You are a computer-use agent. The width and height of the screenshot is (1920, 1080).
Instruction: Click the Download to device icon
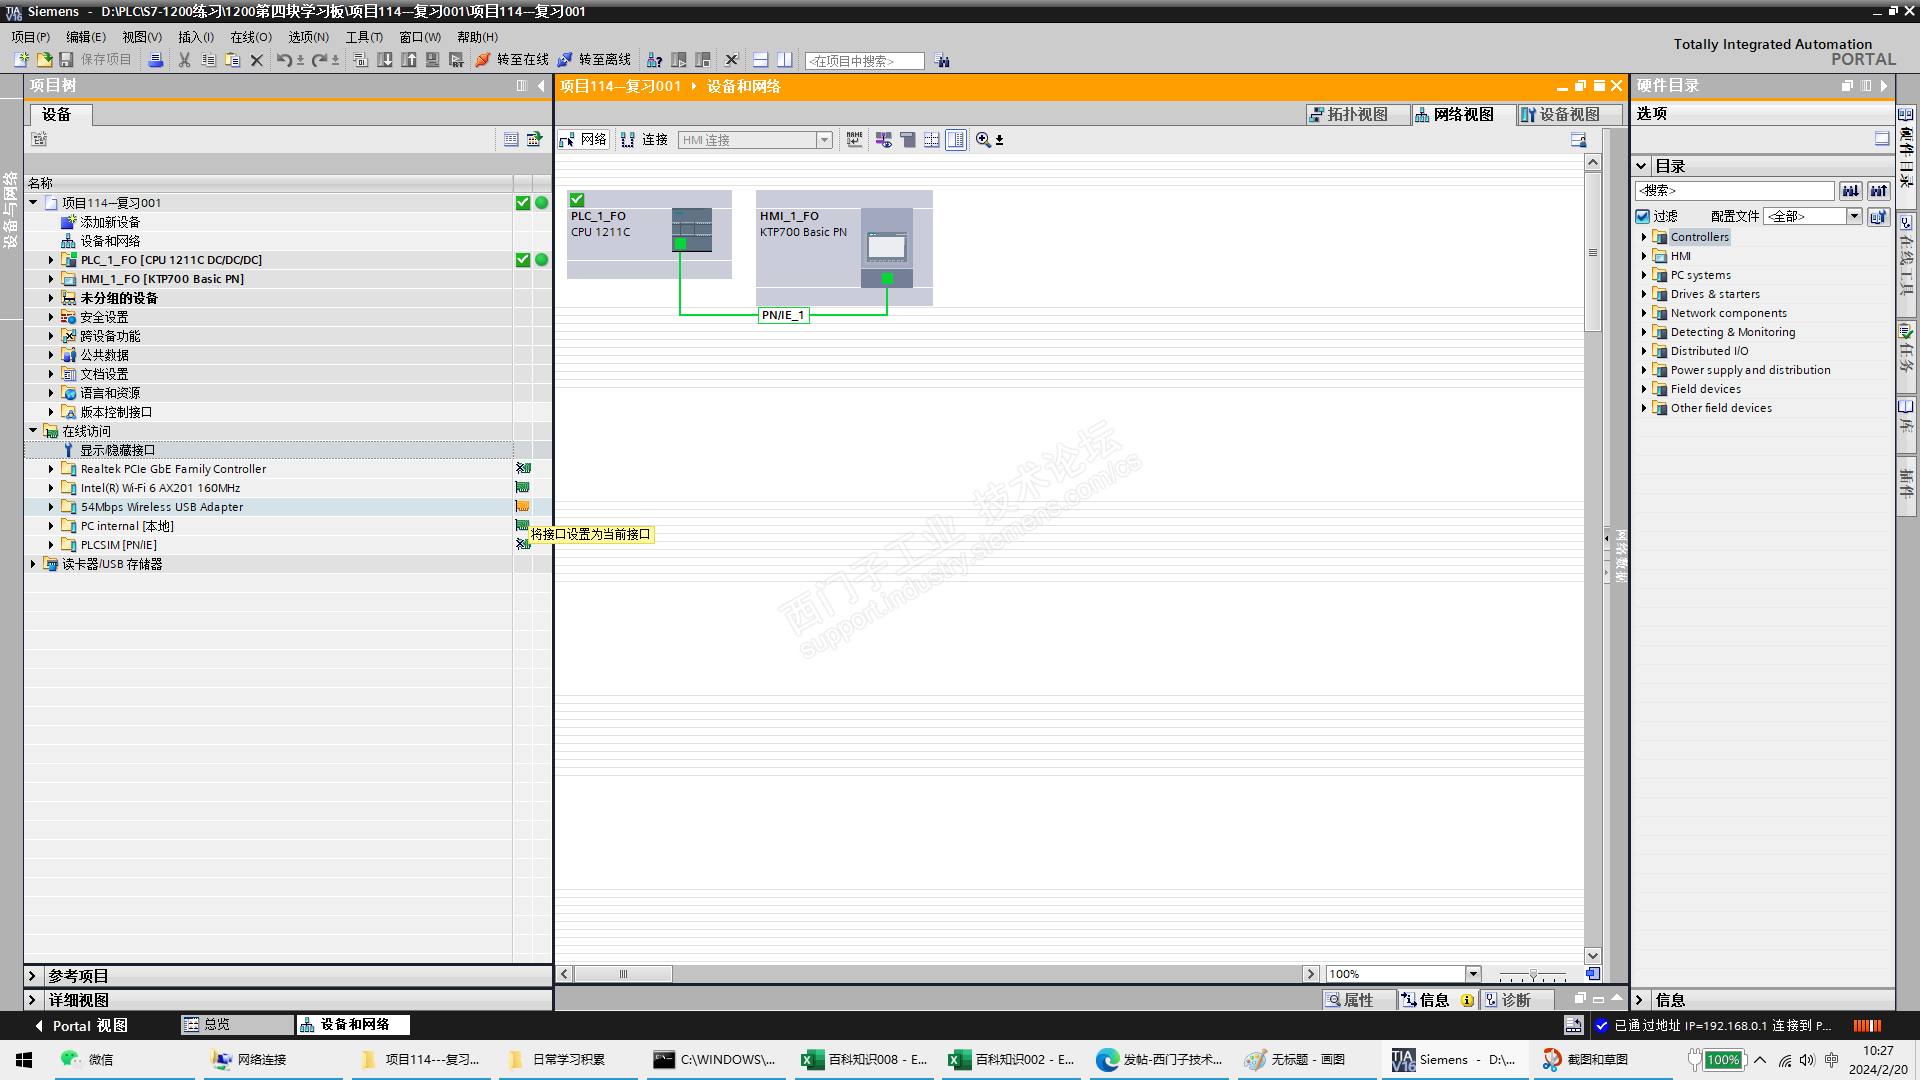point(385,60)
